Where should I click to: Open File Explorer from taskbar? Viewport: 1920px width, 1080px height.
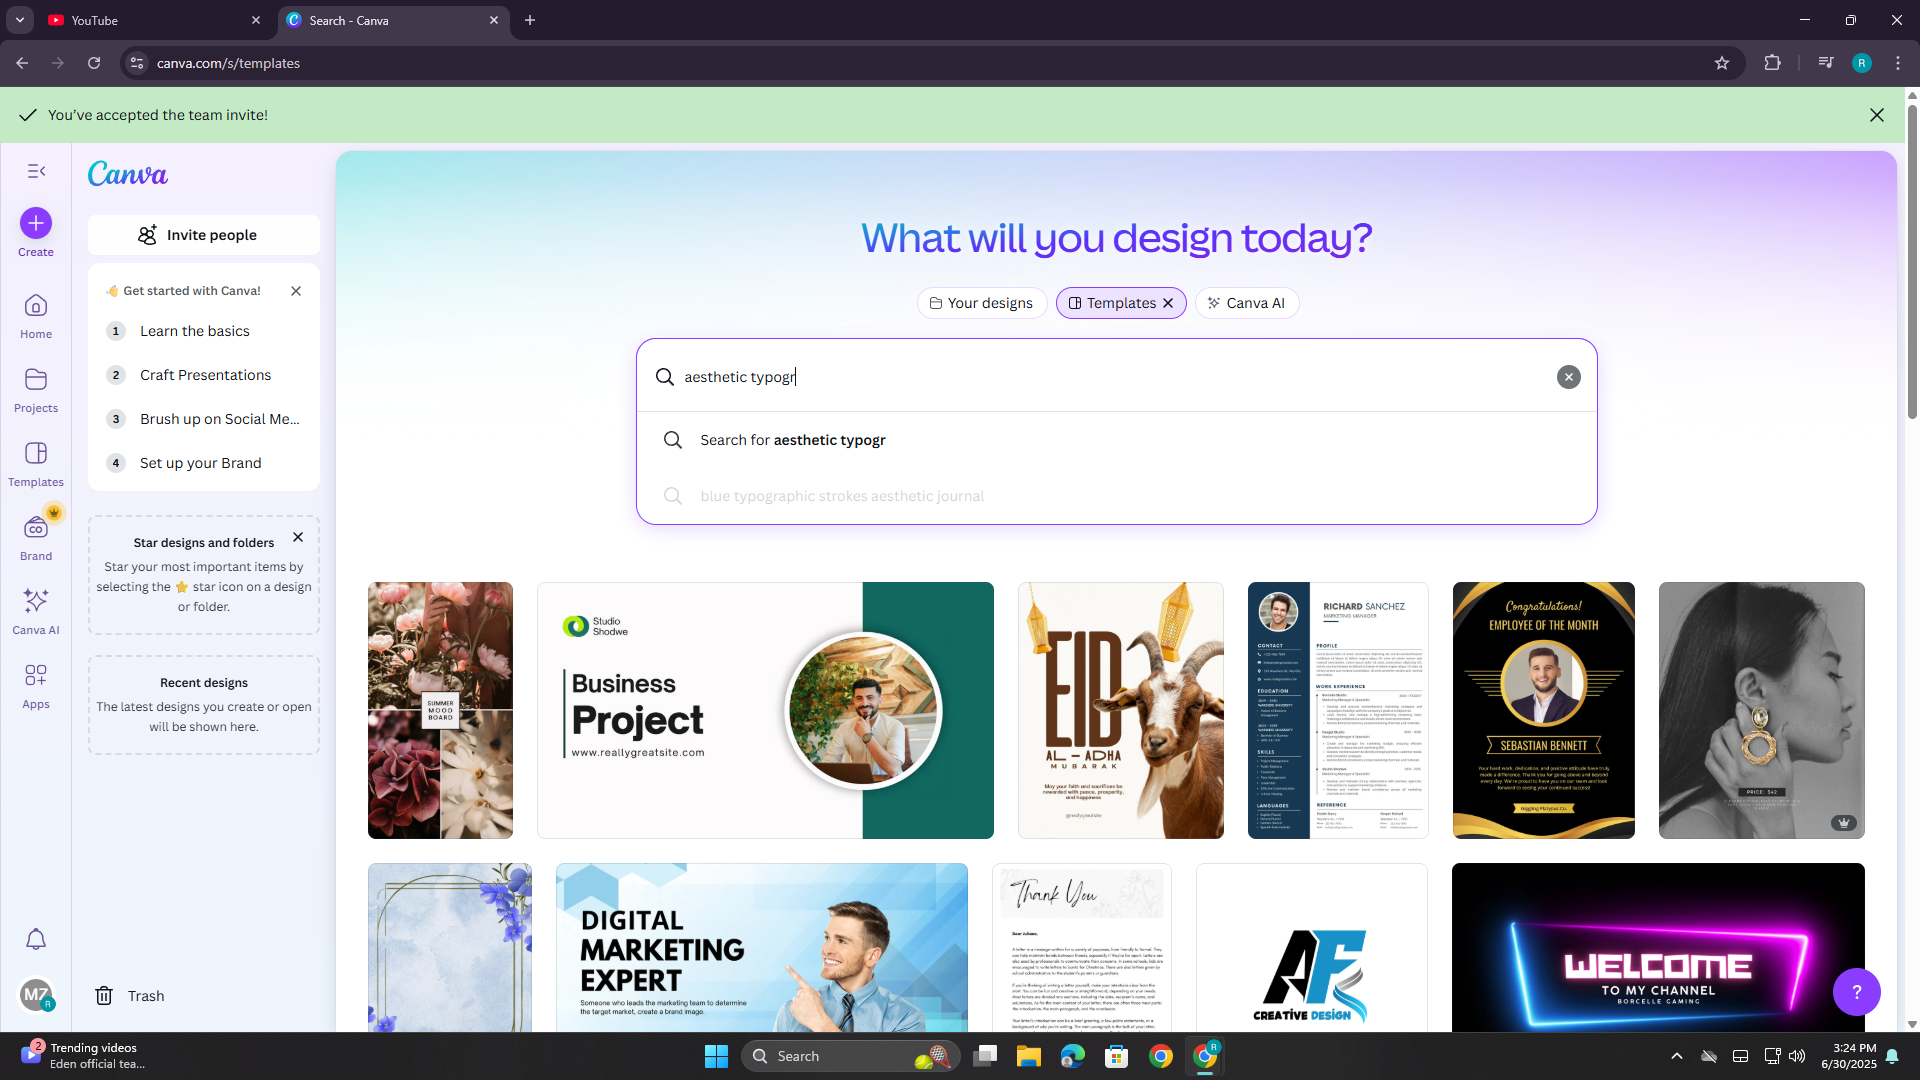[x=1029, y=1056]
